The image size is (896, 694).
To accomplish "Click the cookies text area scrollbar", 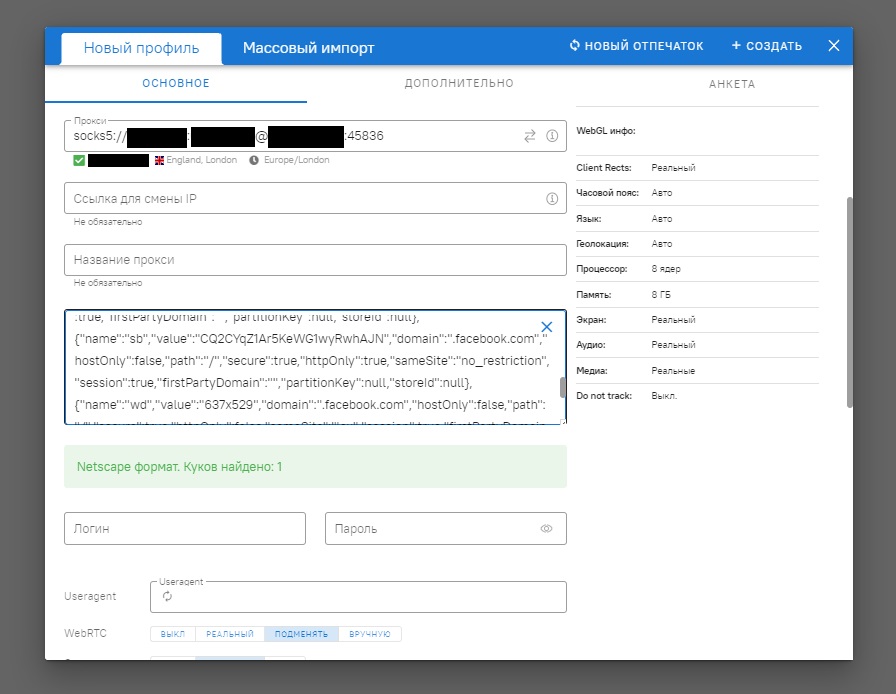I will click(563, 388).
